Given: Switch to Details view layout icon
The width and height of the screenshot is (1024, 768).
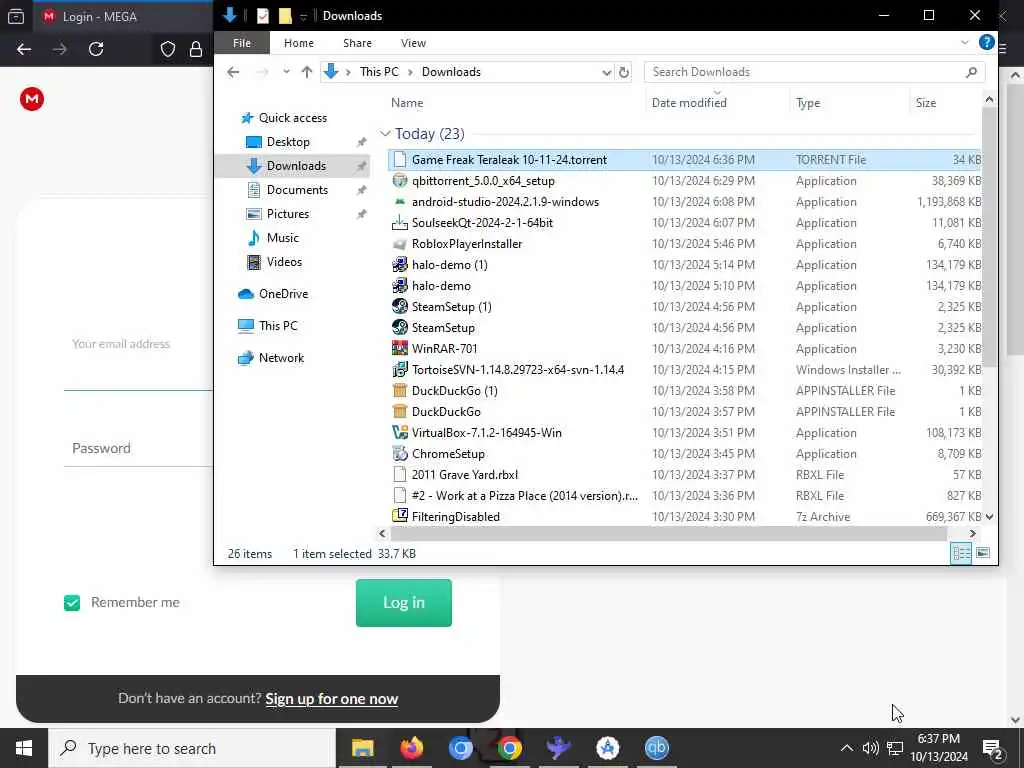Looking at the screenshot, I should tap(961, 553).
